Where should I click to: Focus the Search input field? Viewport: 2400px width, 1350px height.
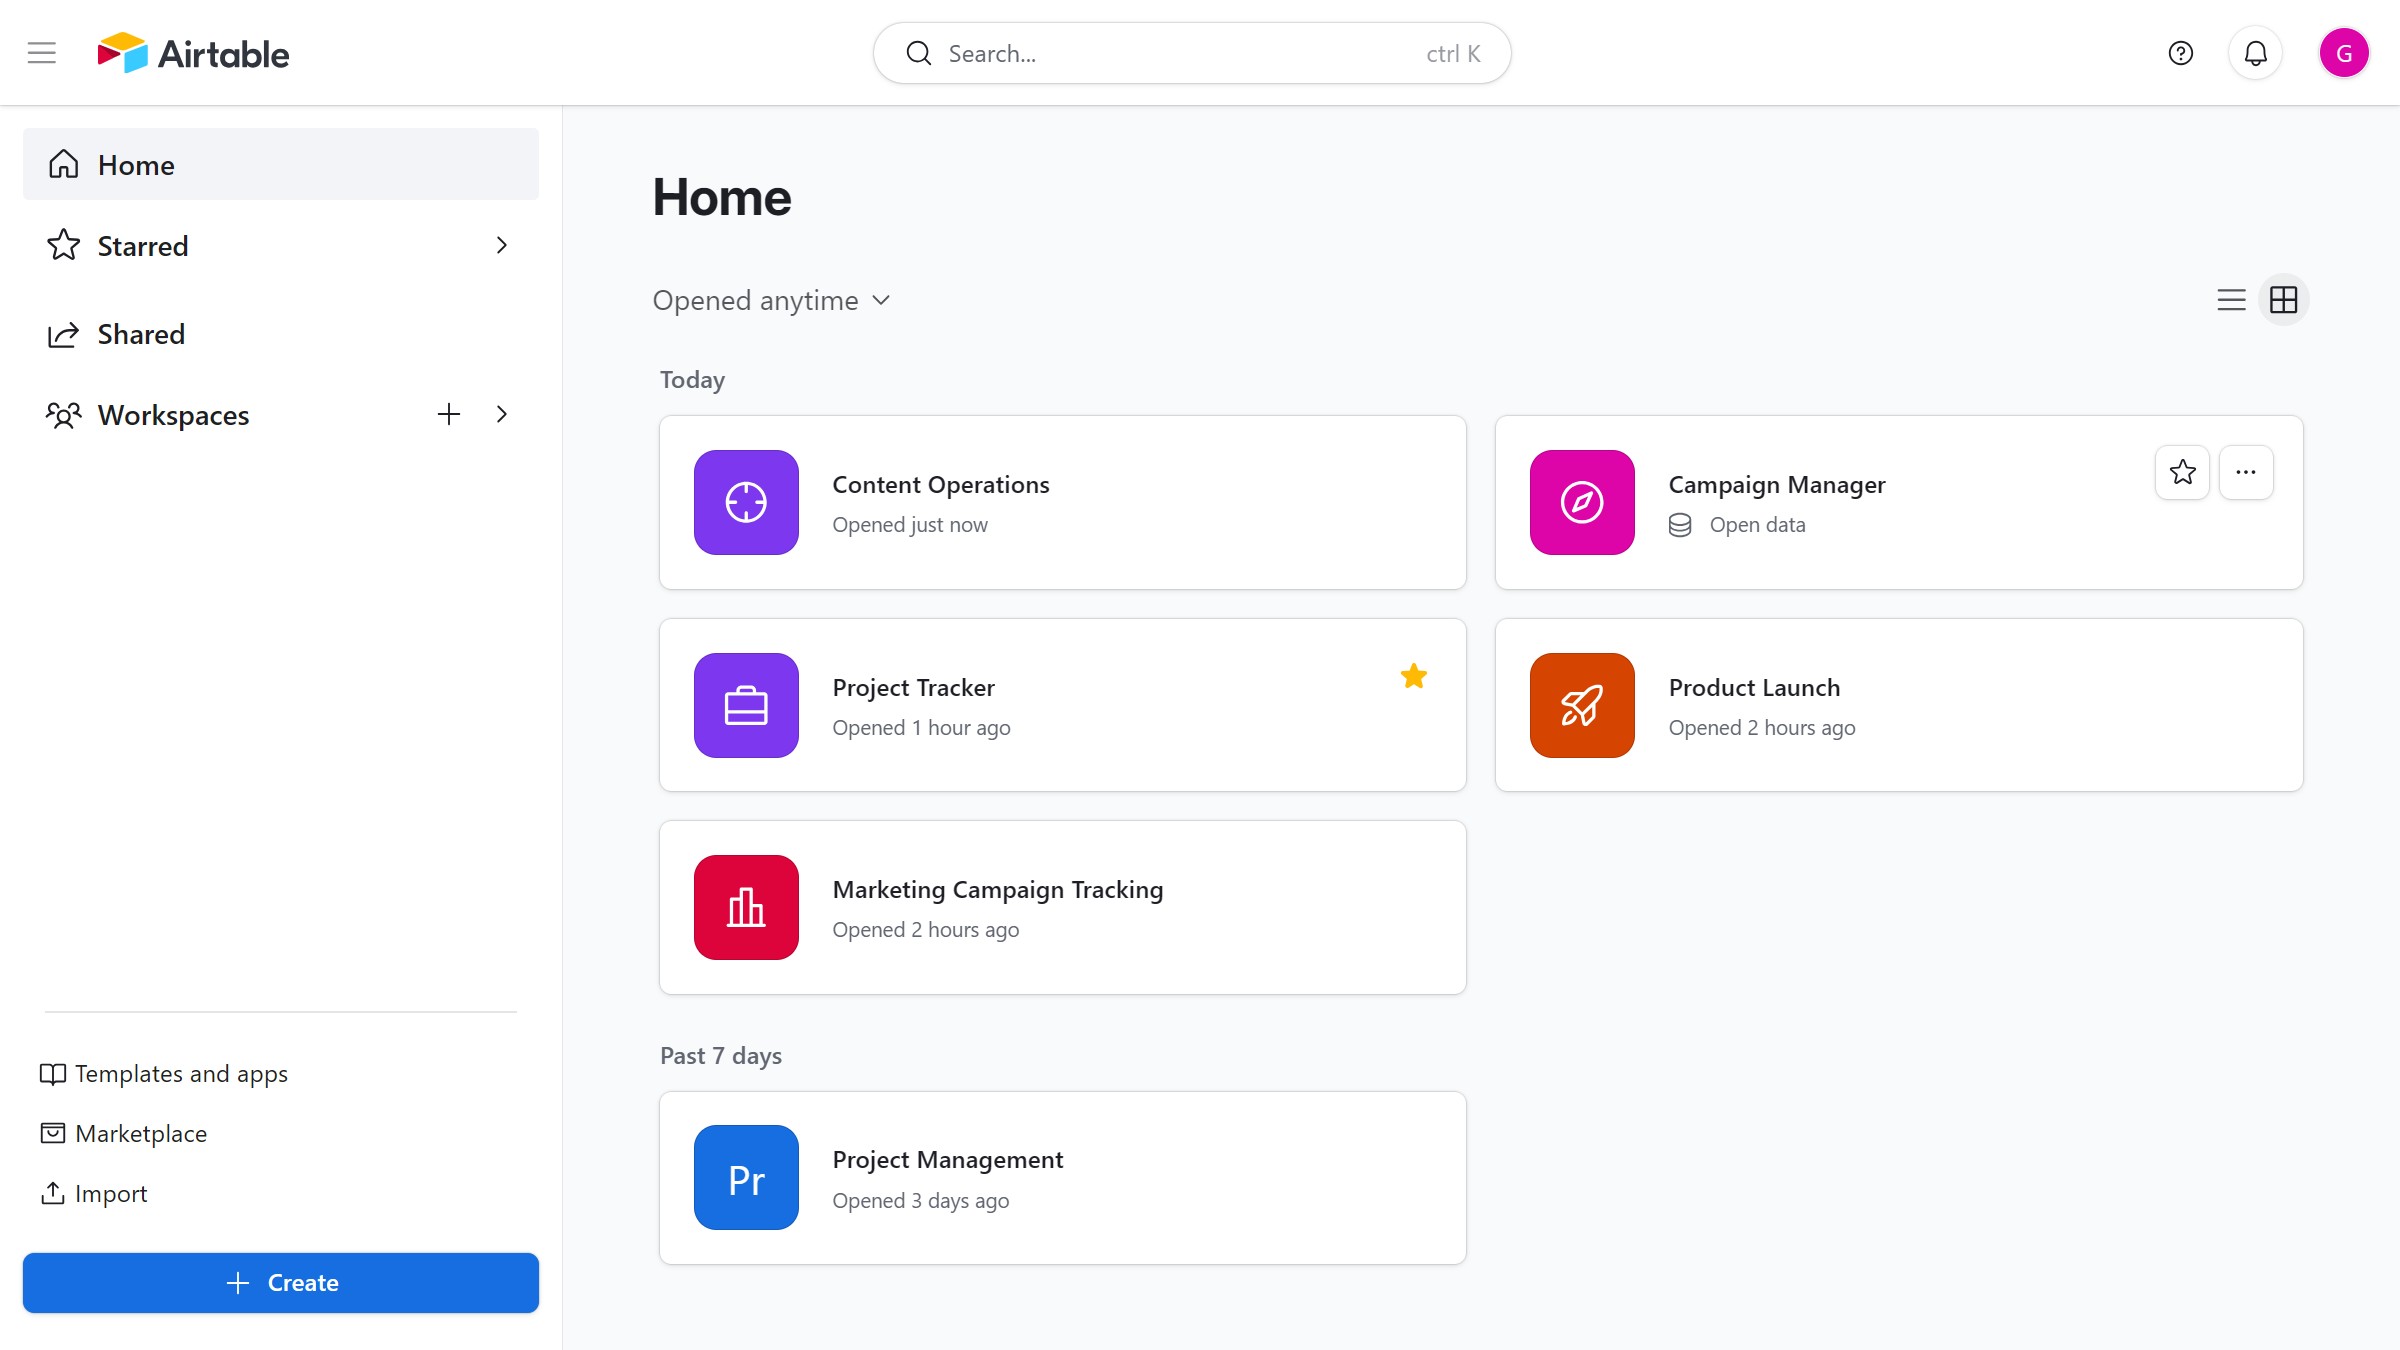click(1191, 53)
